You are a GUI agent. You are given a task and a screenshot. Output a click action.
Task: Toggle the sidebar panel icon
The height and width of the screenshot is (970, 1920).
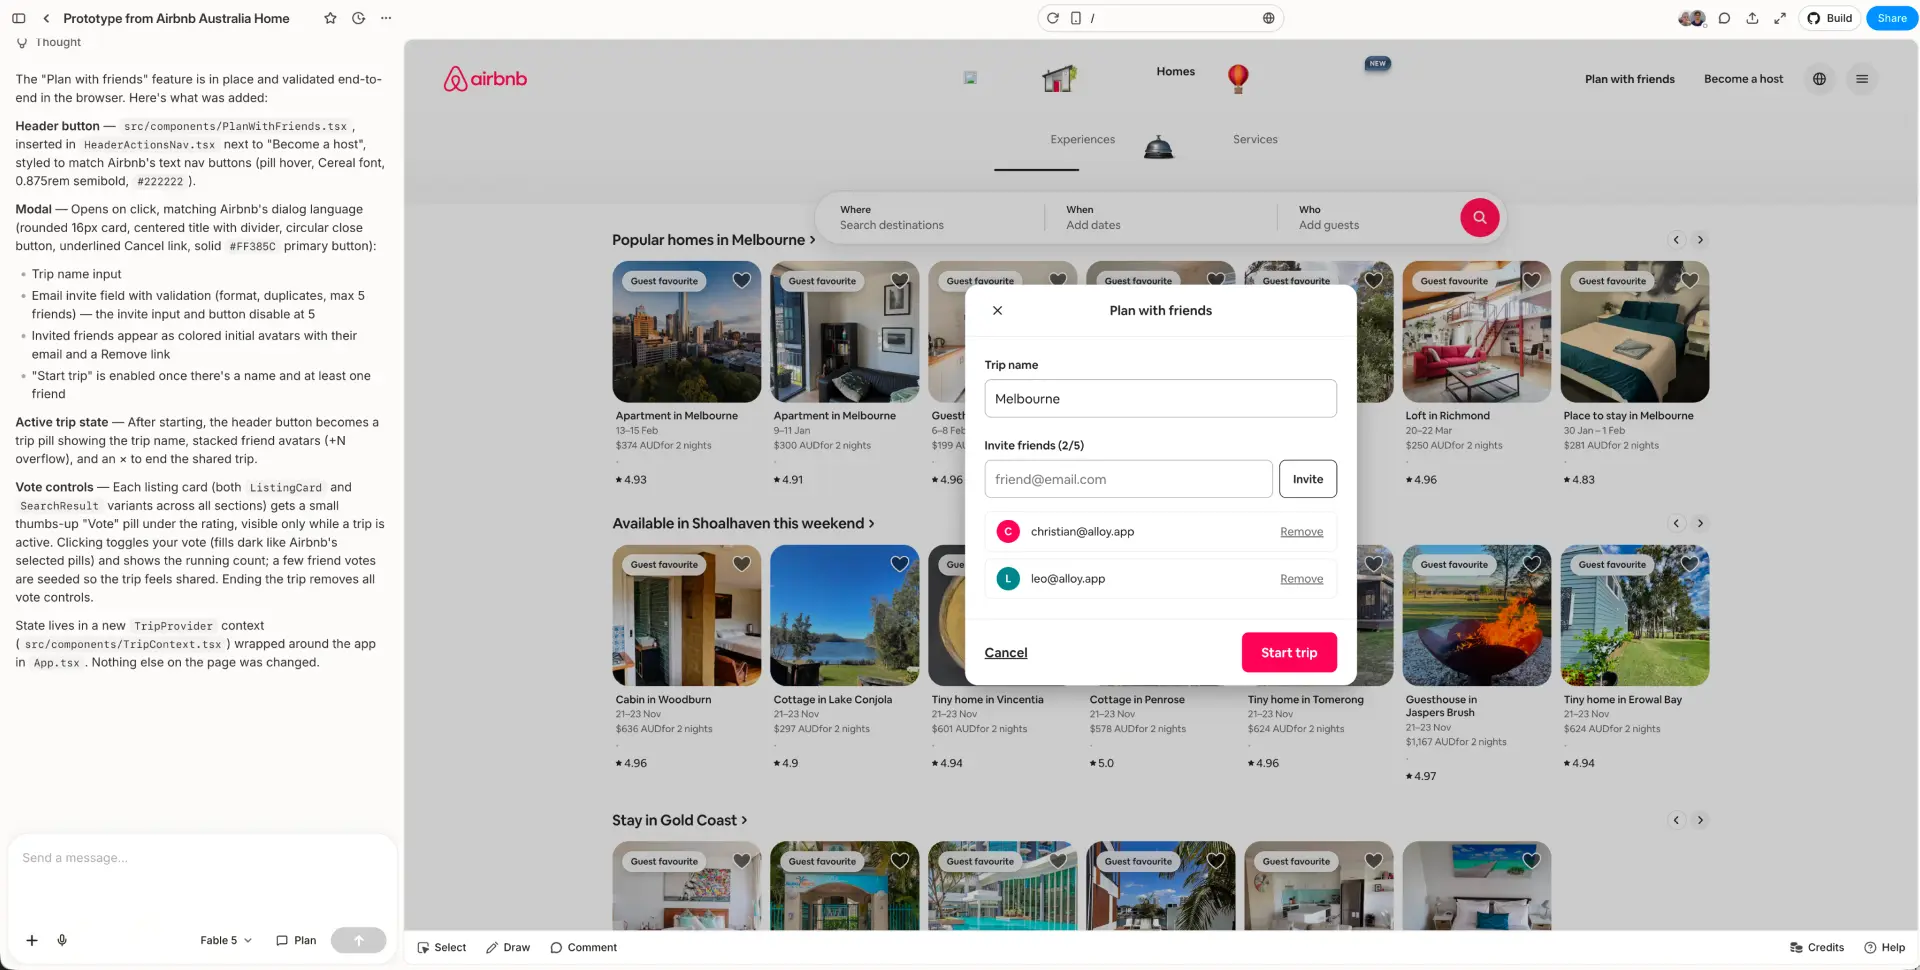pyautogui.click(x=18, y=18)
